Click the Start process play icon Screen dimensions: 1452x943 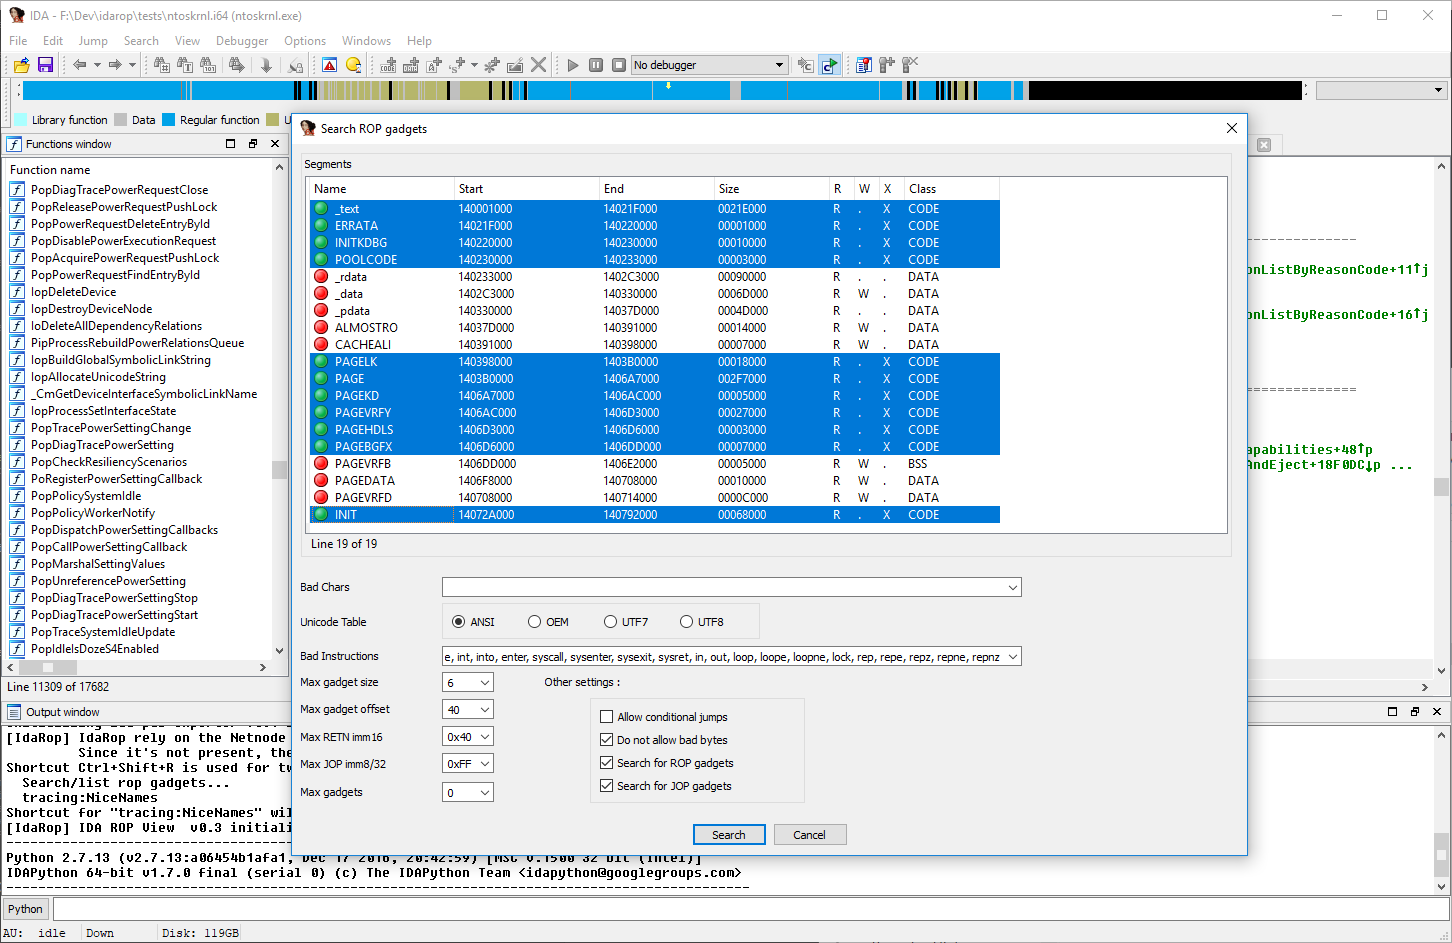(x=573, y=65)
